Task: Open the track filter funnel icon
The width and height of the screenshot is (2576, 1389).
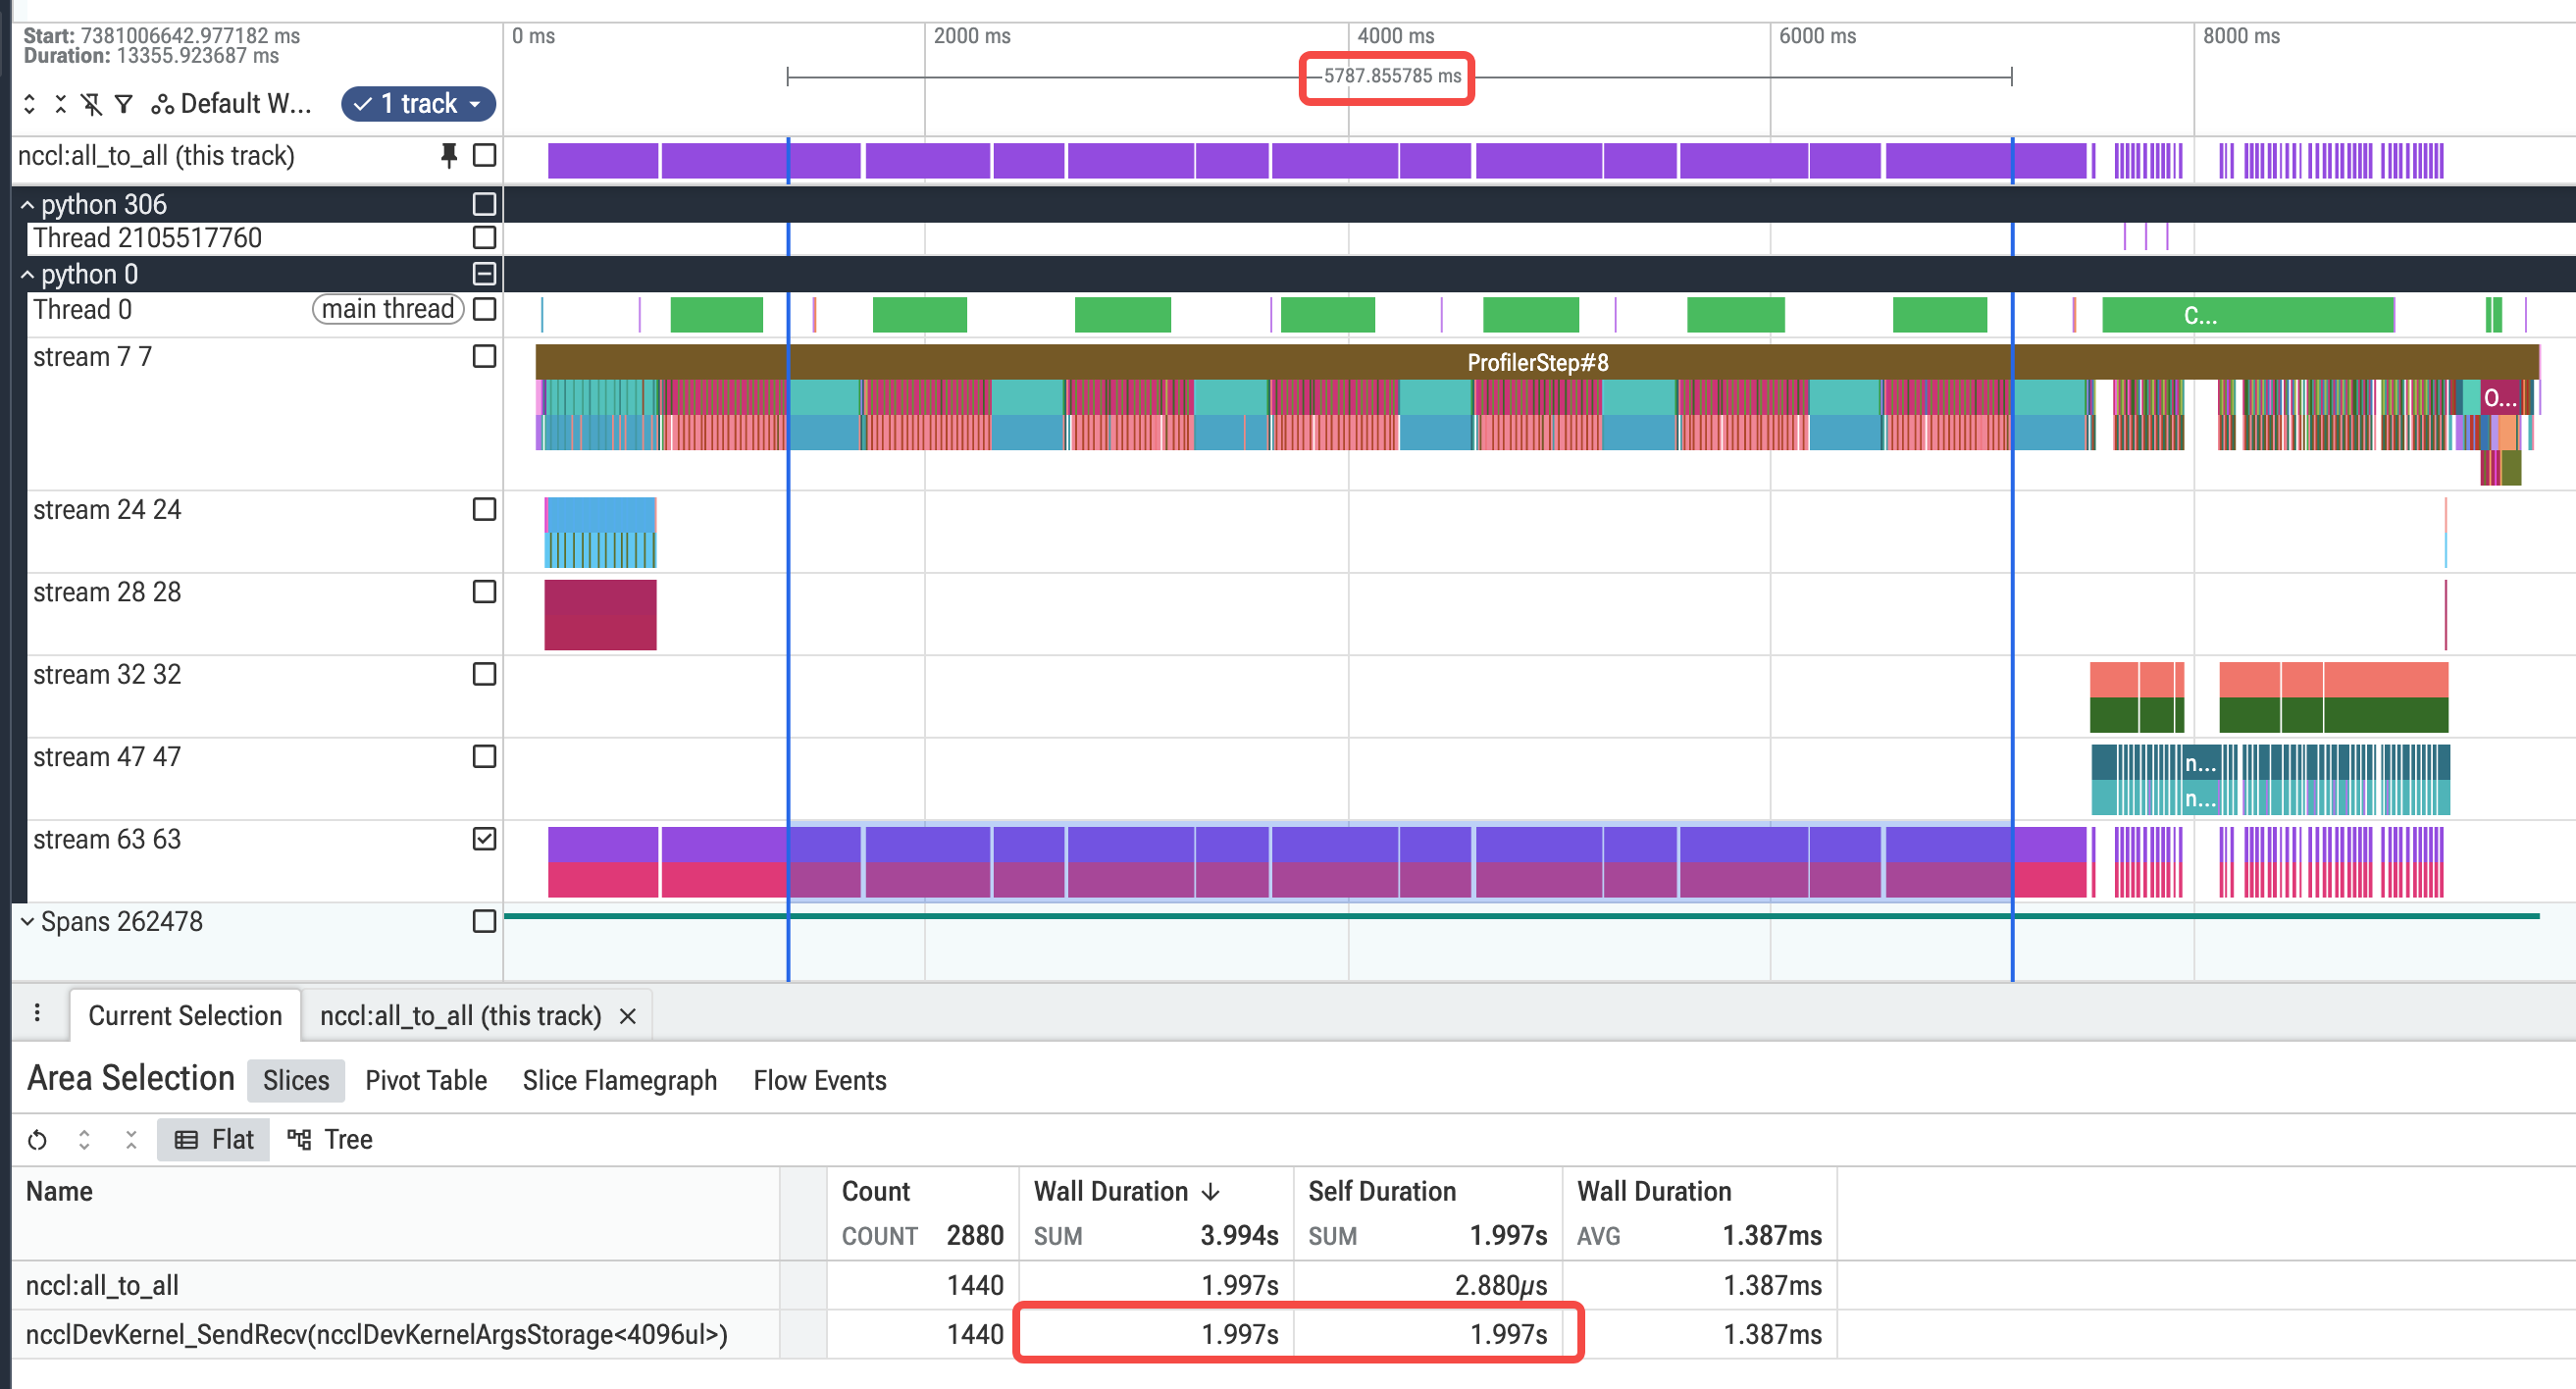Action: click(124, 103)
